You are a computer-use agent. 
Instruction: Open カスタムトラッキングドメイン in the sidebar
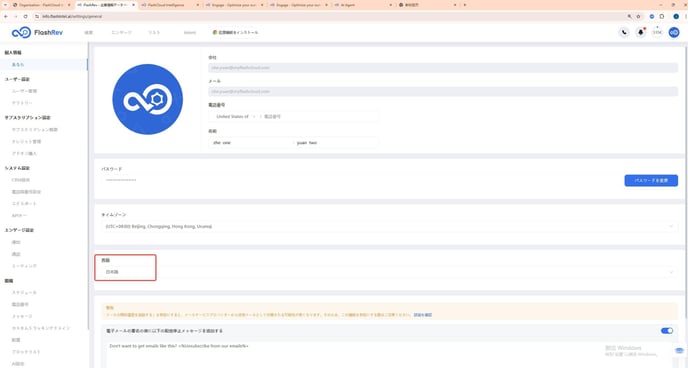coord(41,328)
